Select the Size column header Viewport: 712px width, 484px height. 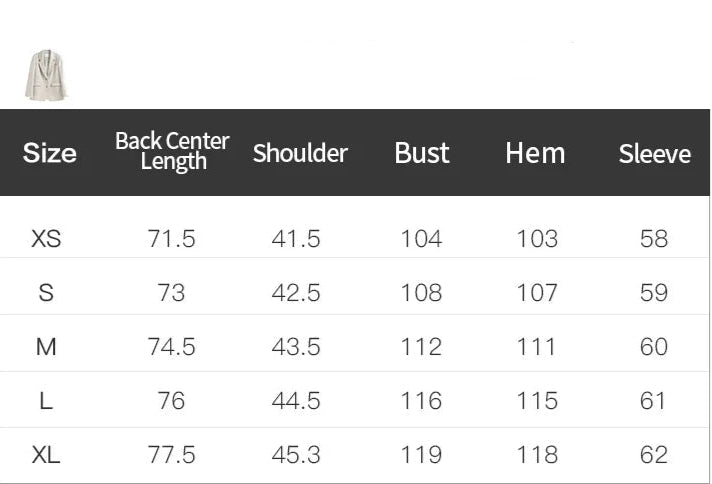[49, 153]
